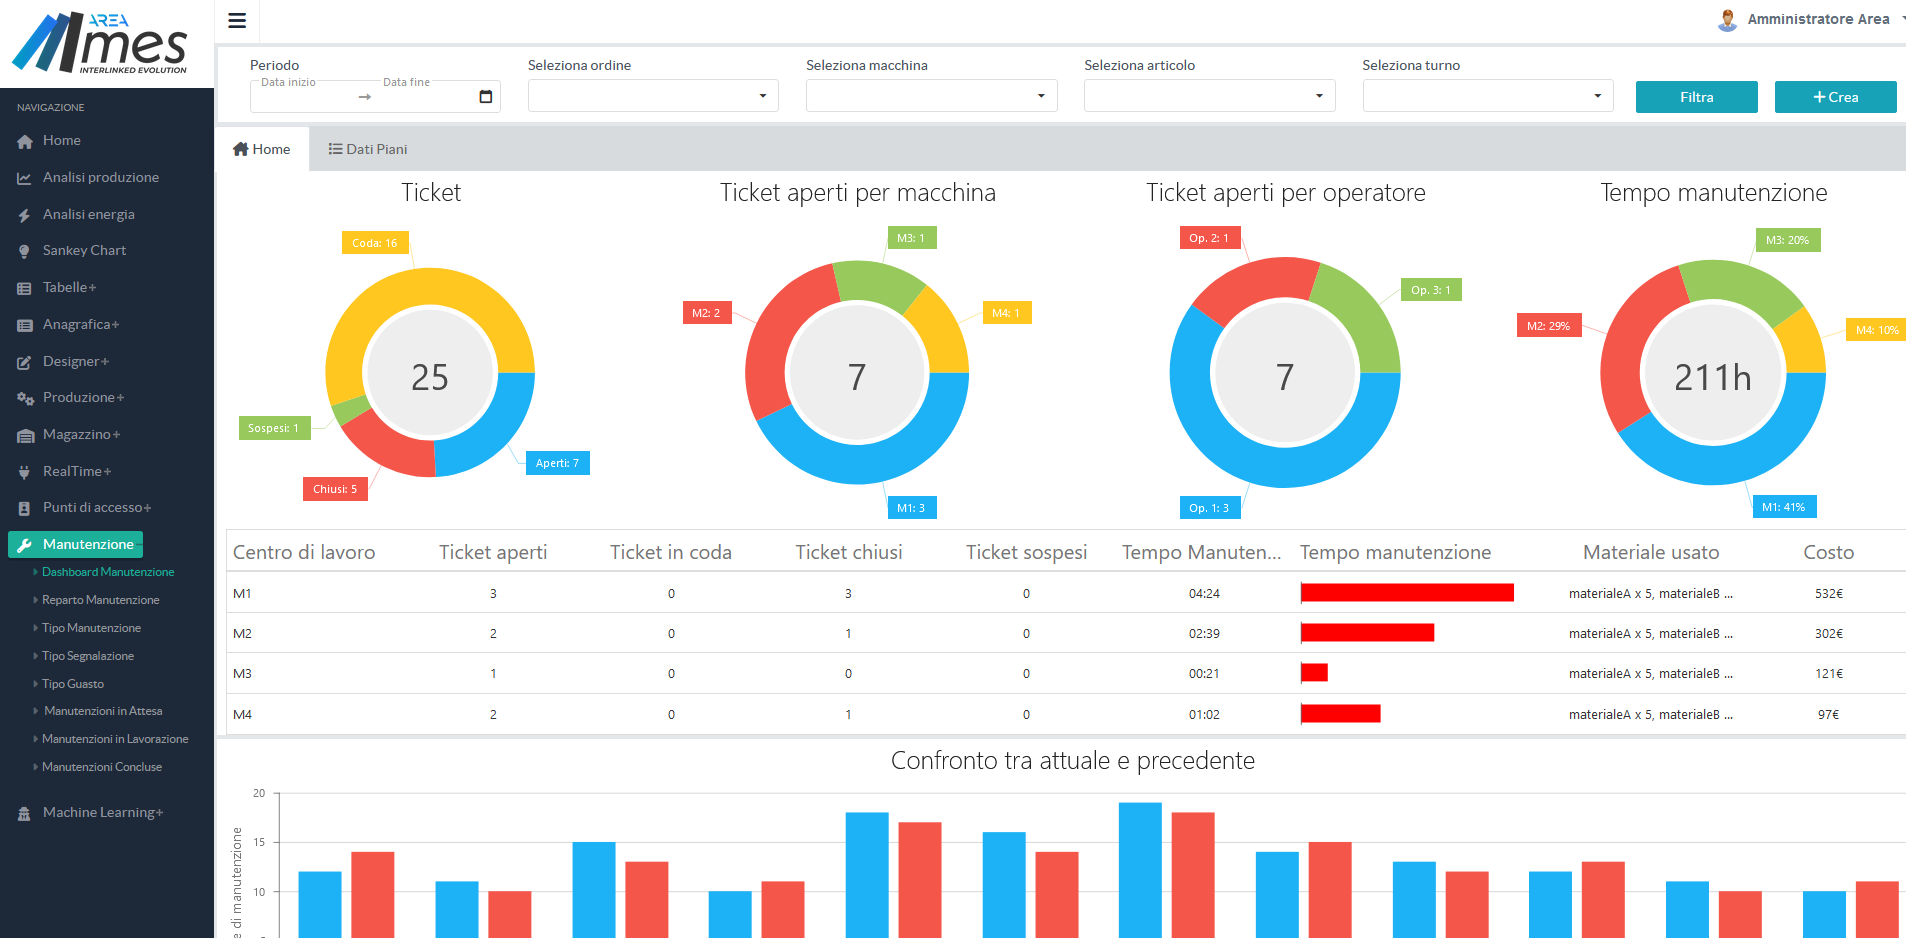Click the Anagrafica list icon

25,325
